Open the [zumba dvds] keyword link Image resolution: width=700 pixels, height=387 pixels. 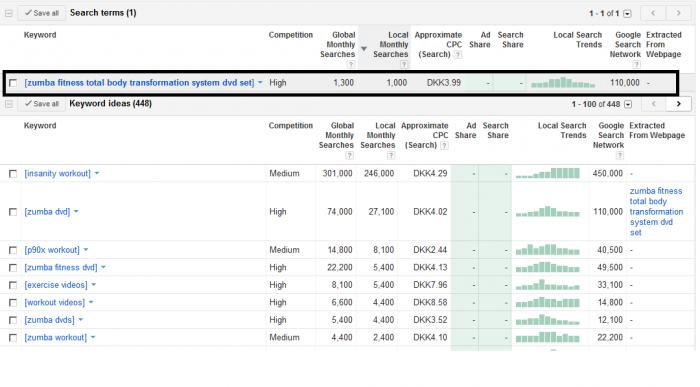(x=50, y=320)
